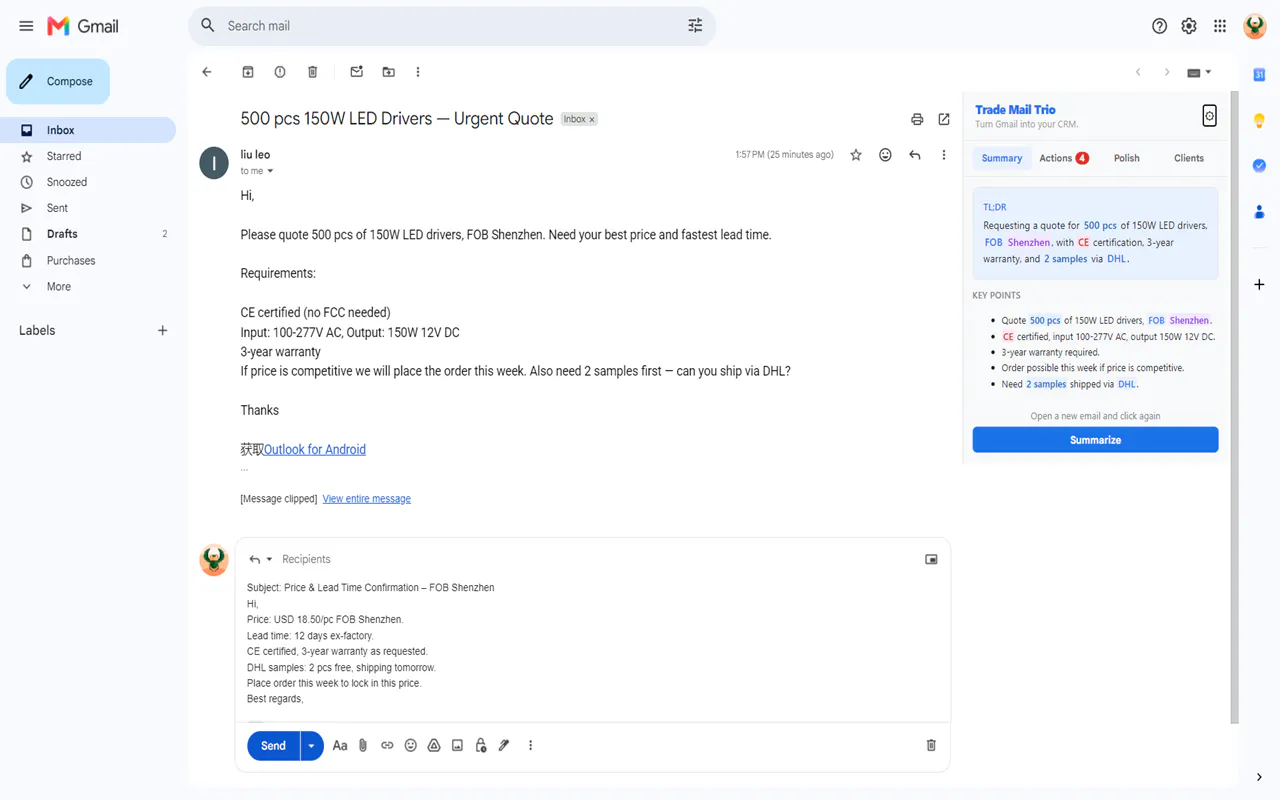Toggle formatting options Aa
Viewport: 1280px width, 800px height.
pos(340,746)
